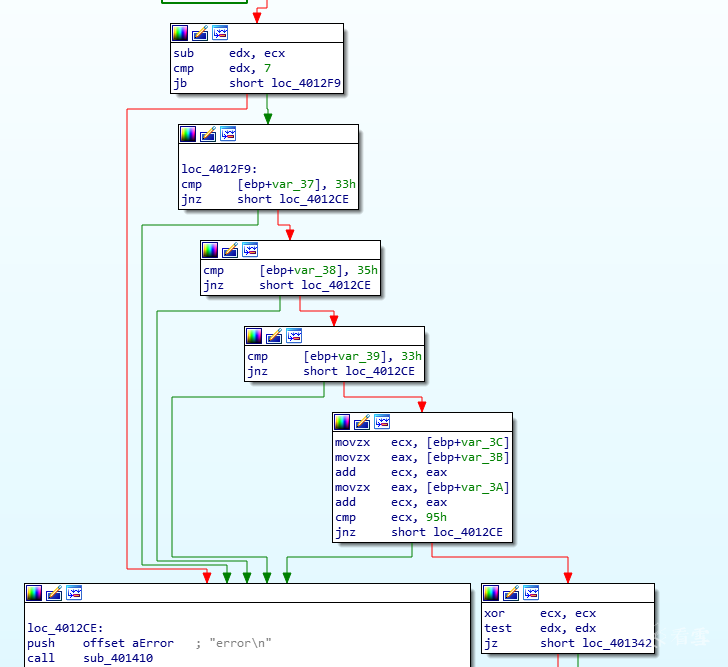Set node color for the loc_4012F9 block
The width and height of the screenshot is (728, 667).
(x=188, y=134)
